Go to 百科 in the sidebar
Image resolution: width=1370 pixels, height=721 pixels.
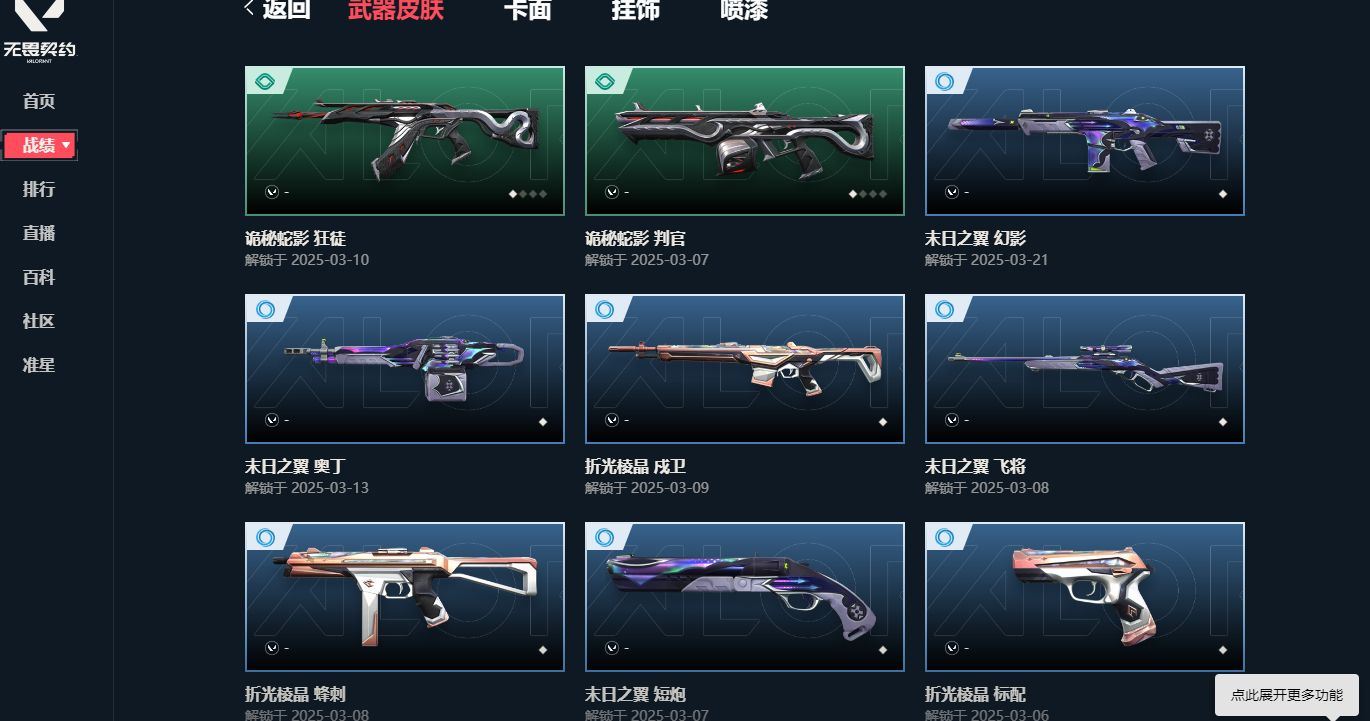[39, 278]
